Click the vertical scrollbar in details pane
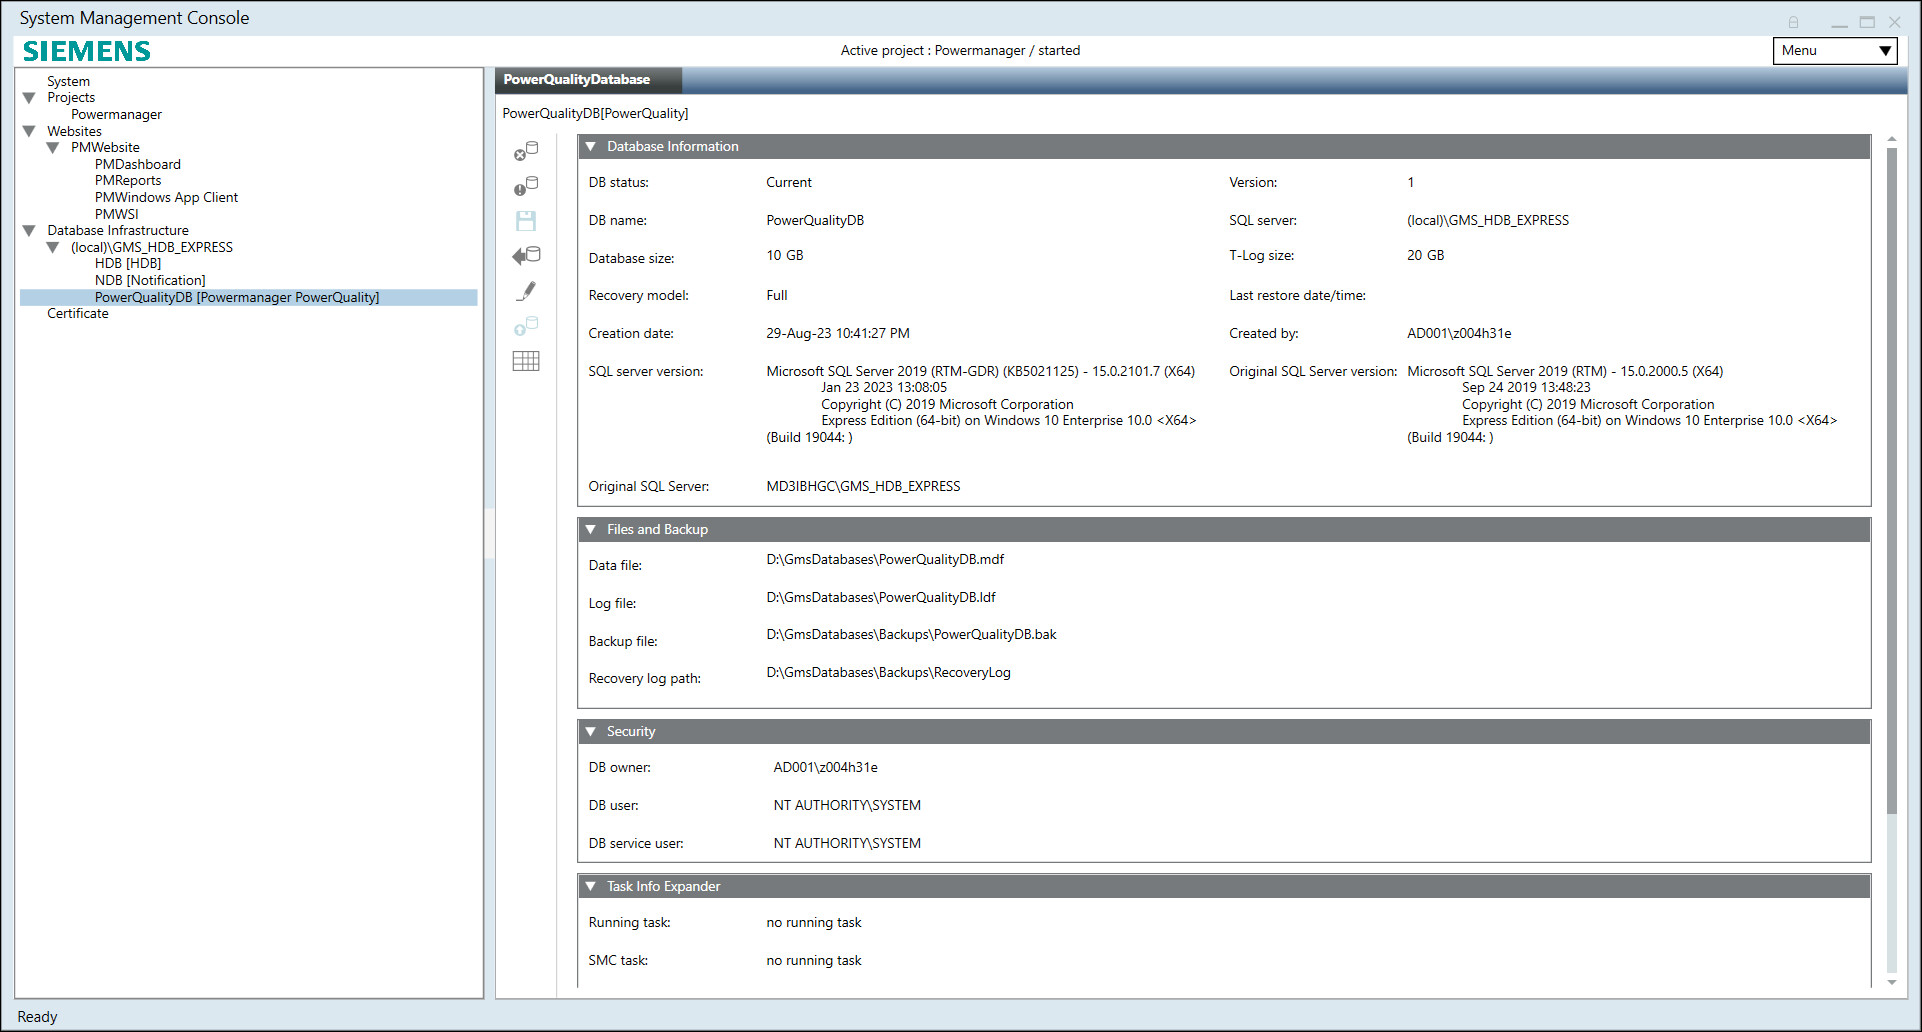The width and height of the screenshot is (1922, 1032). pyautogui.click(x=1891, y=480)
